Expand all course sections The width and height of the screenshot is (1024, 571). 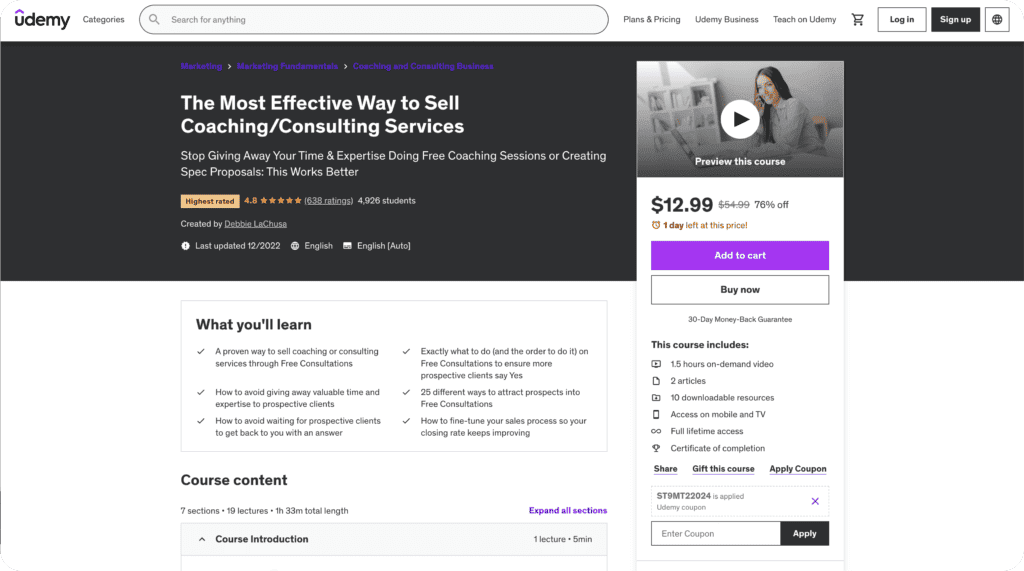coord(567,510)
